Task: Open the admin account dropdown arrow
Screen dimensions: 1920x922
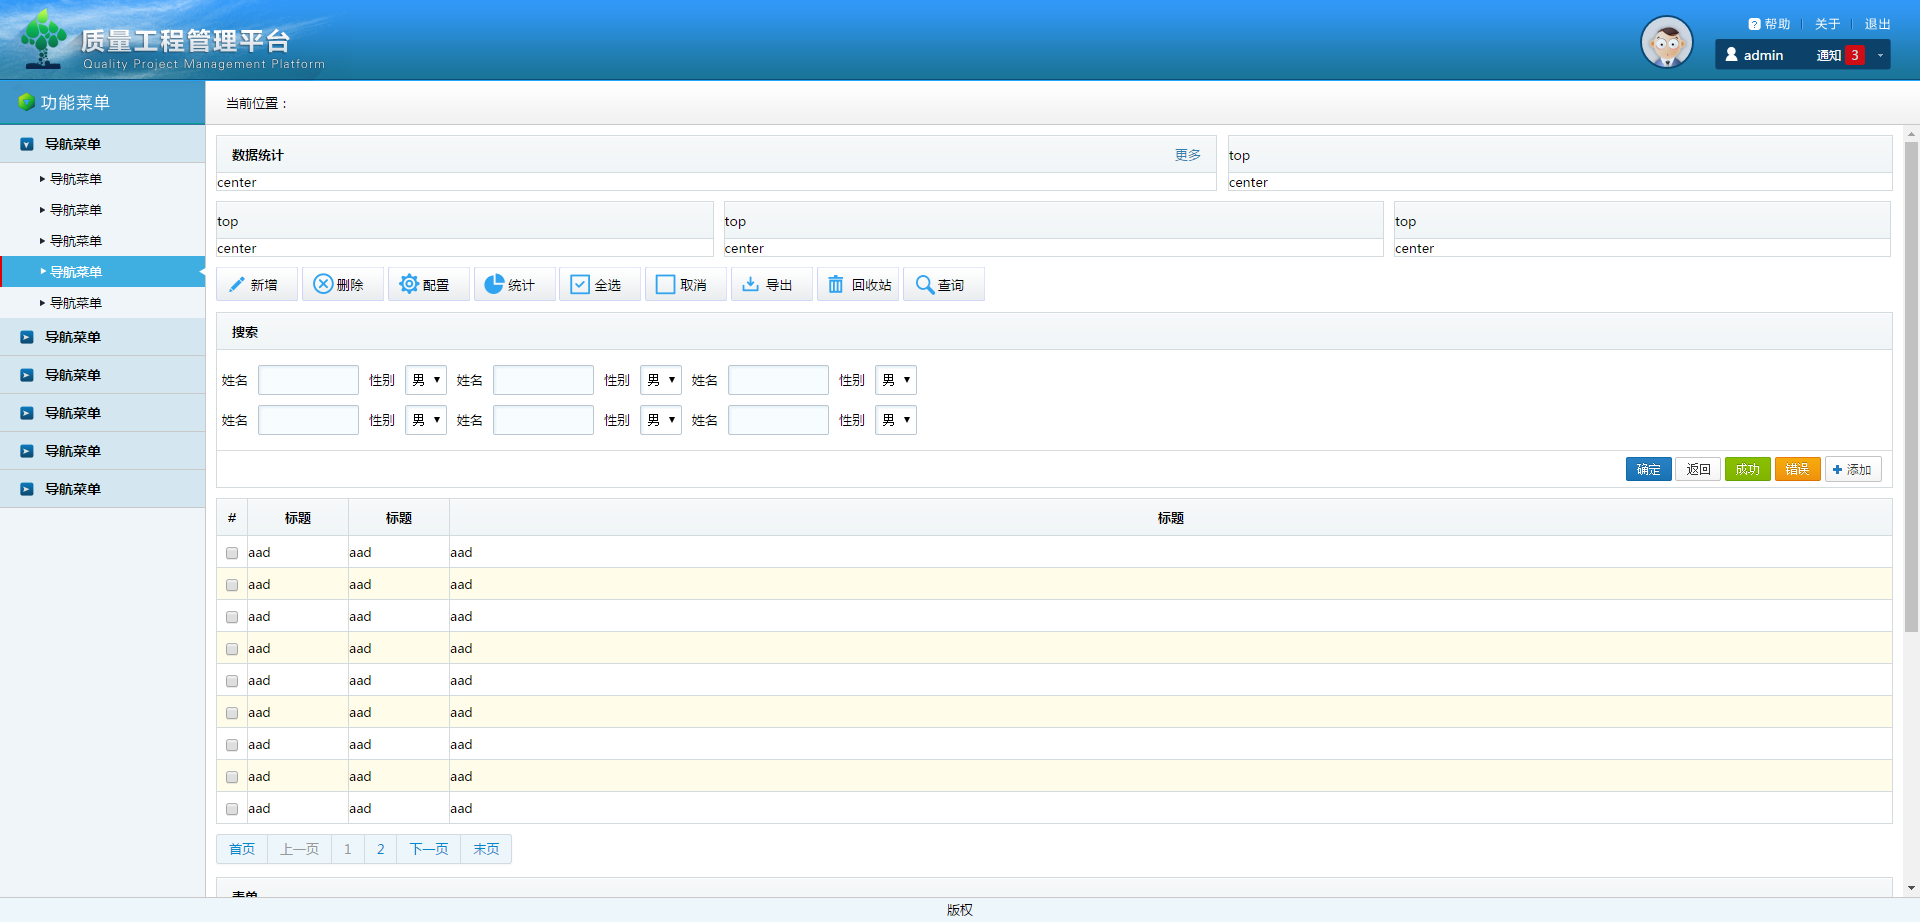Action: (1880, 55)
